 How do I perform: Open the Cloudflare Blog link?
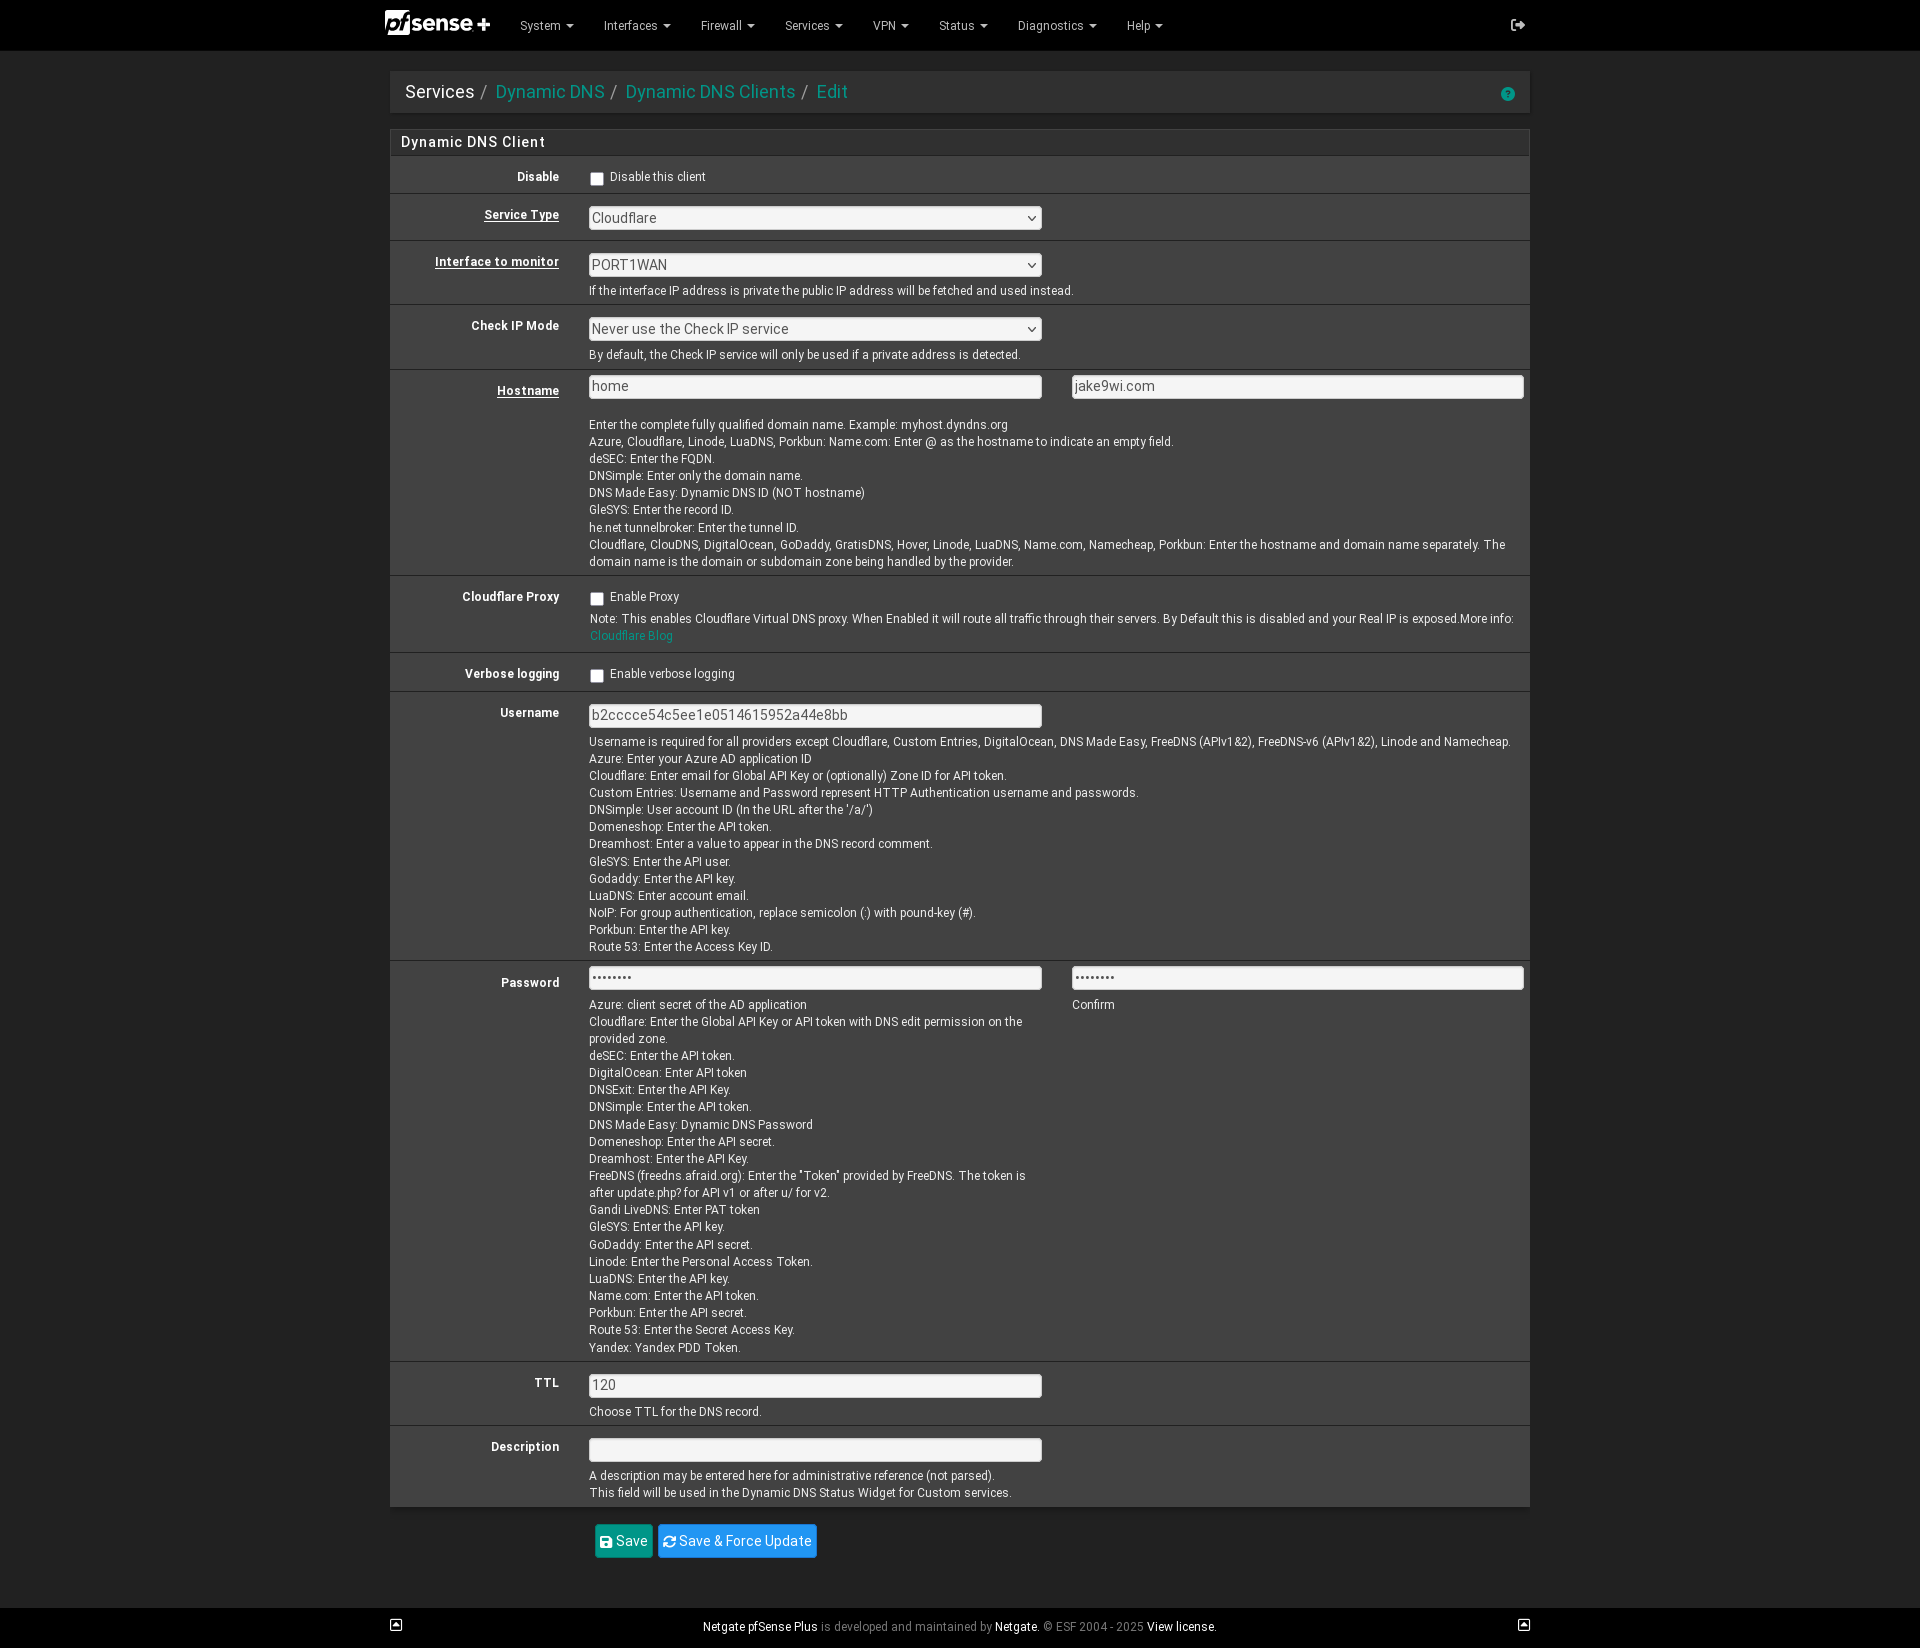(x=631, y=636)
